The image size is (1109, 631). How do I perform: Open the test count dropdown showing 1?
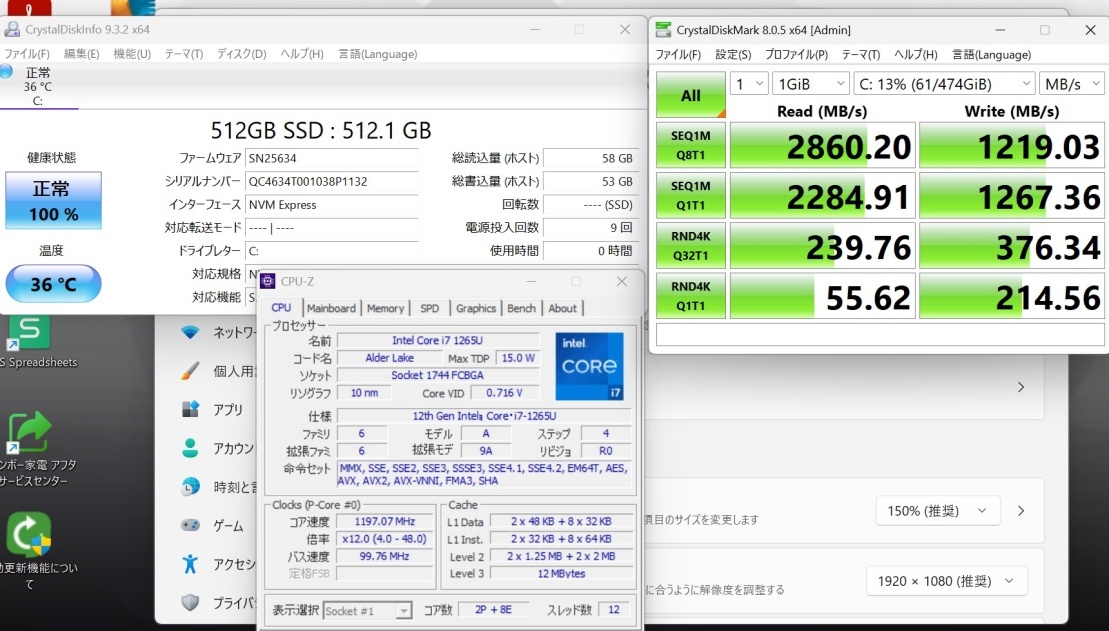pyautogui.click(x=748, y=84)
